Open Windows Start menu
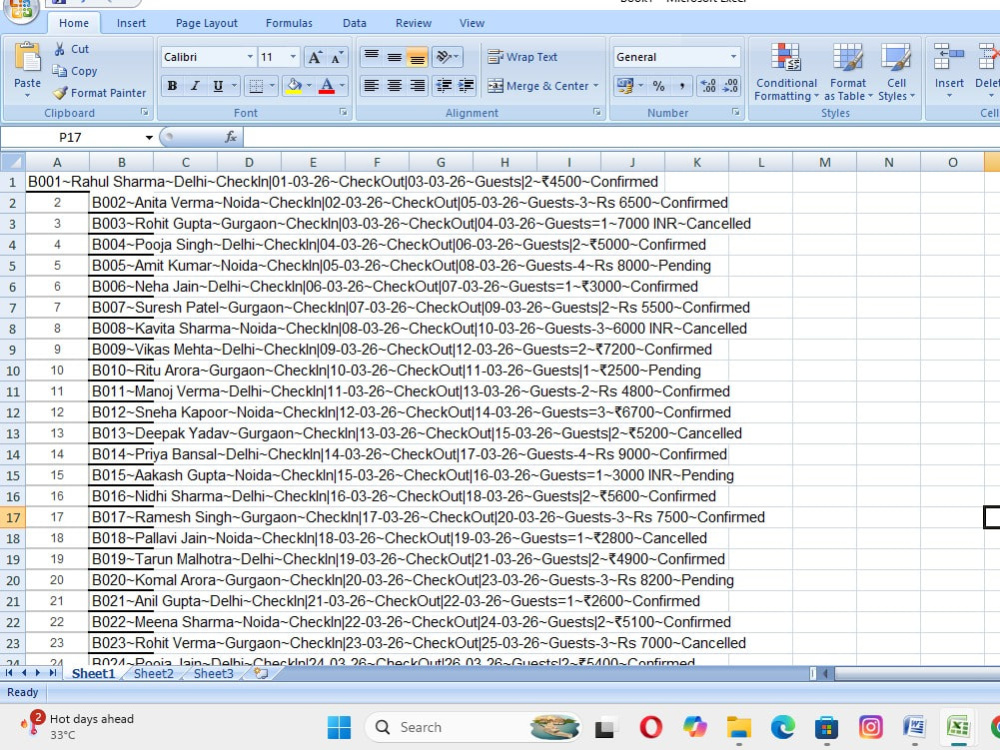This screenshot has height=750, width=1000. tap(339, 727)
